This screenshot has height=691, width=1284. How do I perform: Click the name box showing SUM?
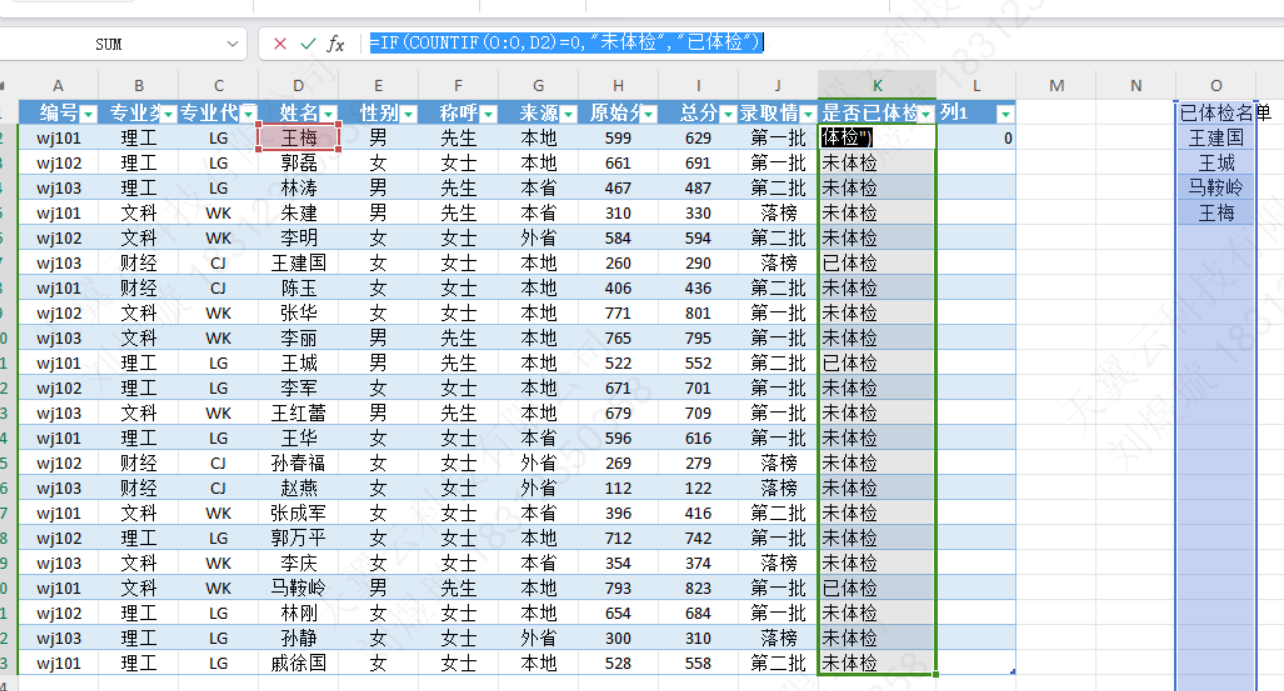pyautogui.click(x=109, y=44)
